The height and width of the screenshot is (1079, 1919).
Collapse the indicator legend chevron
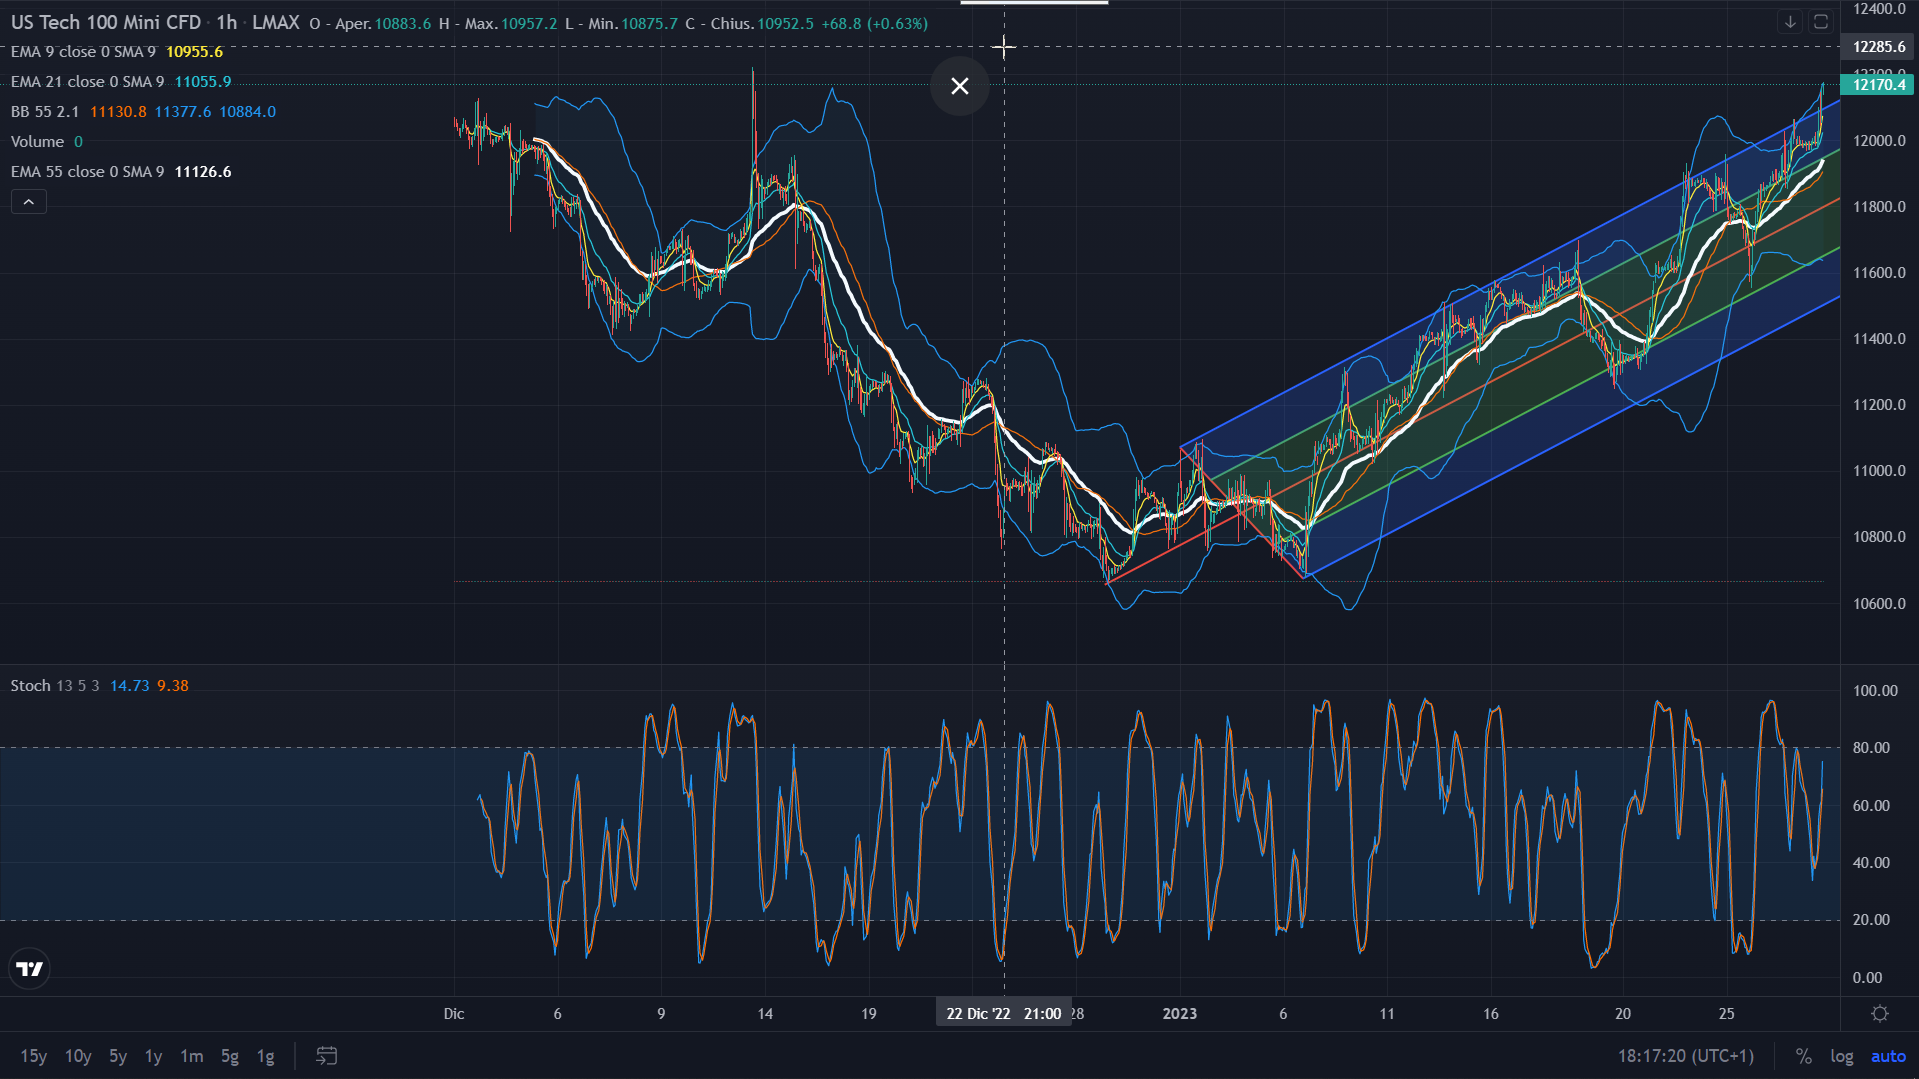29,202
